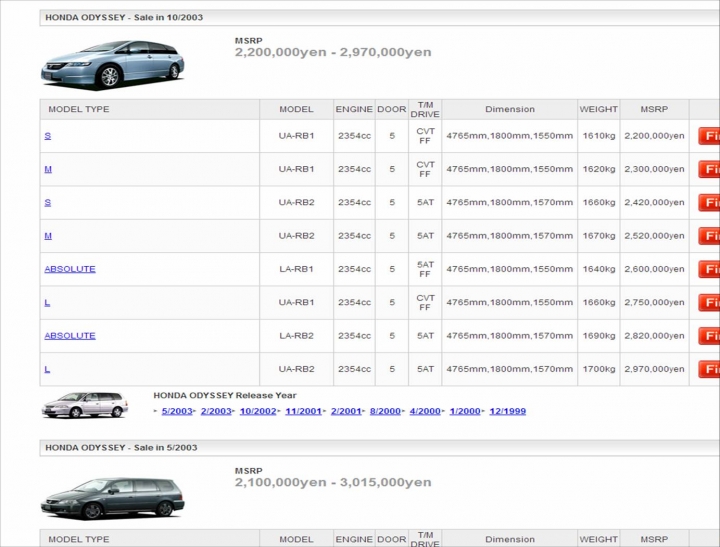Go to the 2/2003 release year link

click(x=216, y=411)
